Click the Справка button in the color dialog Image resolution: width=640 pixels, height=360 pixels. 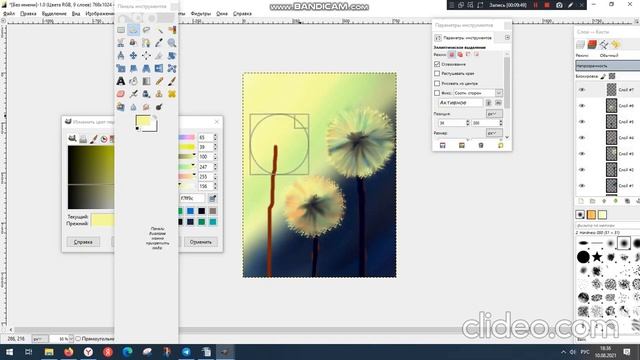tap(83, 242)
